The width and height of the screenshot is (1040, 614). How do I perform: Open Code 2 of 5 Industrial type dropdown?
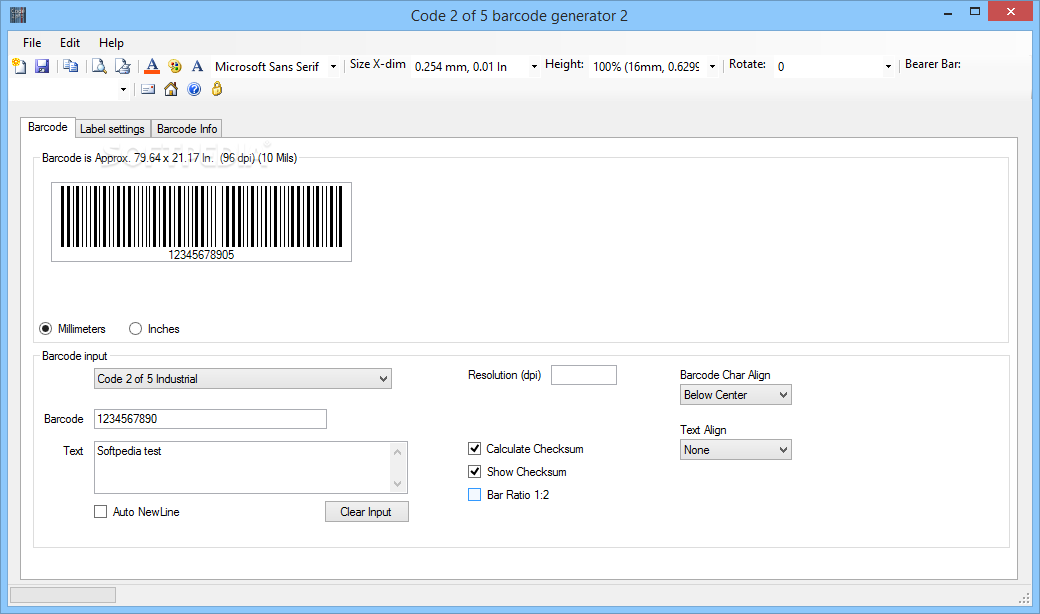click(243, 379)
